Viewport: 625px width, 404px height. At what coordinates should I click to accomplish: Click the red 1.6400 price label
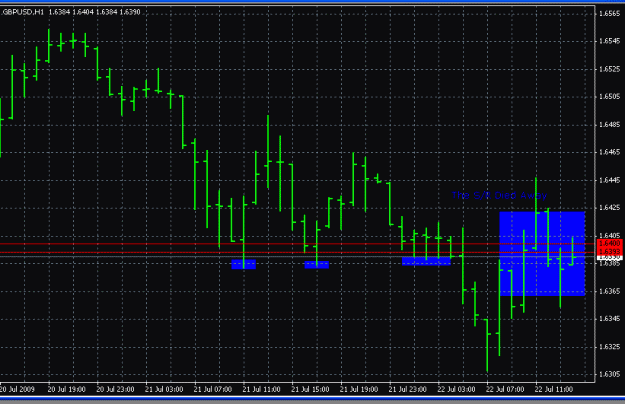[x=610, y=243]
